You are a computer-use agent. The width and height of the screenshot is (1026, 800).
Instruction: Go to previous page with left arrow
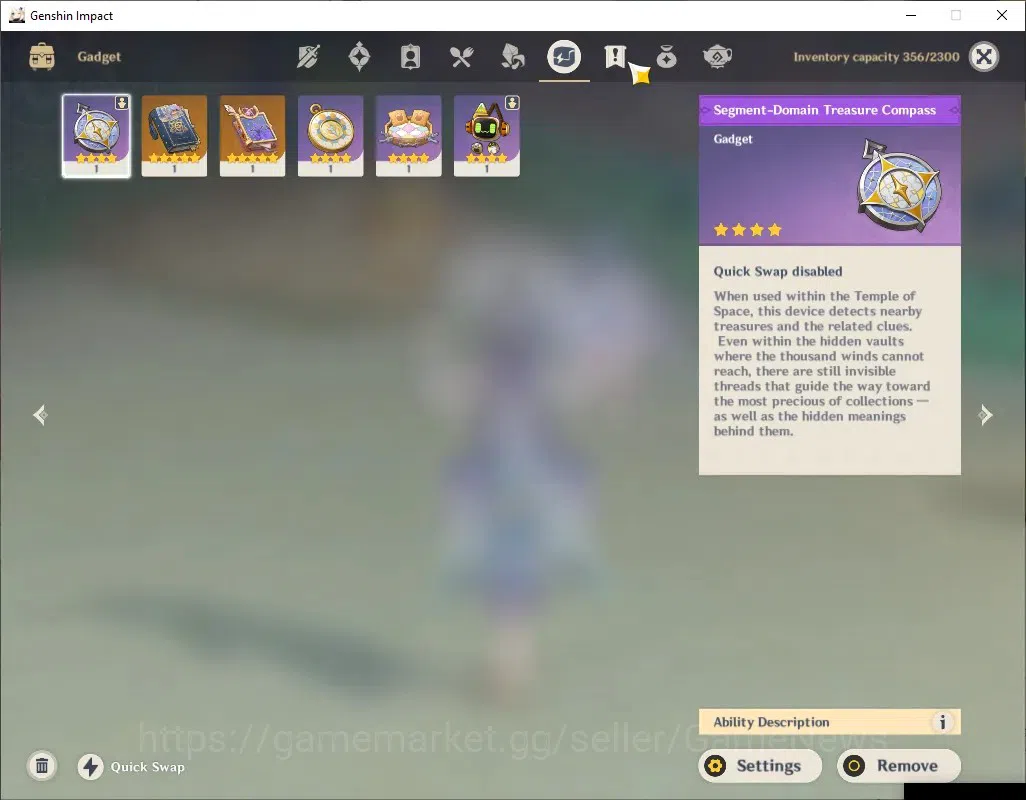point(41,415)
